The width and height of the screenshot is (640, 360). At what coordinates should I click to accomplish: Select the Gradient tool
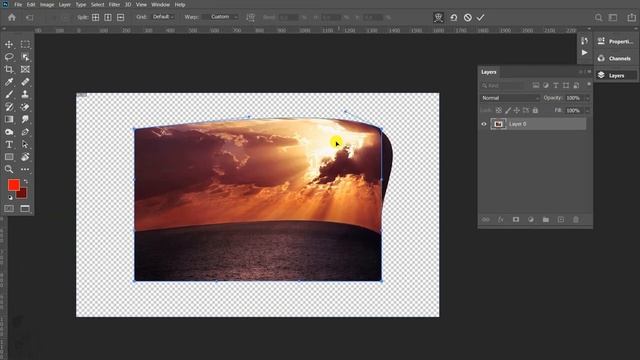pos(9,119)
